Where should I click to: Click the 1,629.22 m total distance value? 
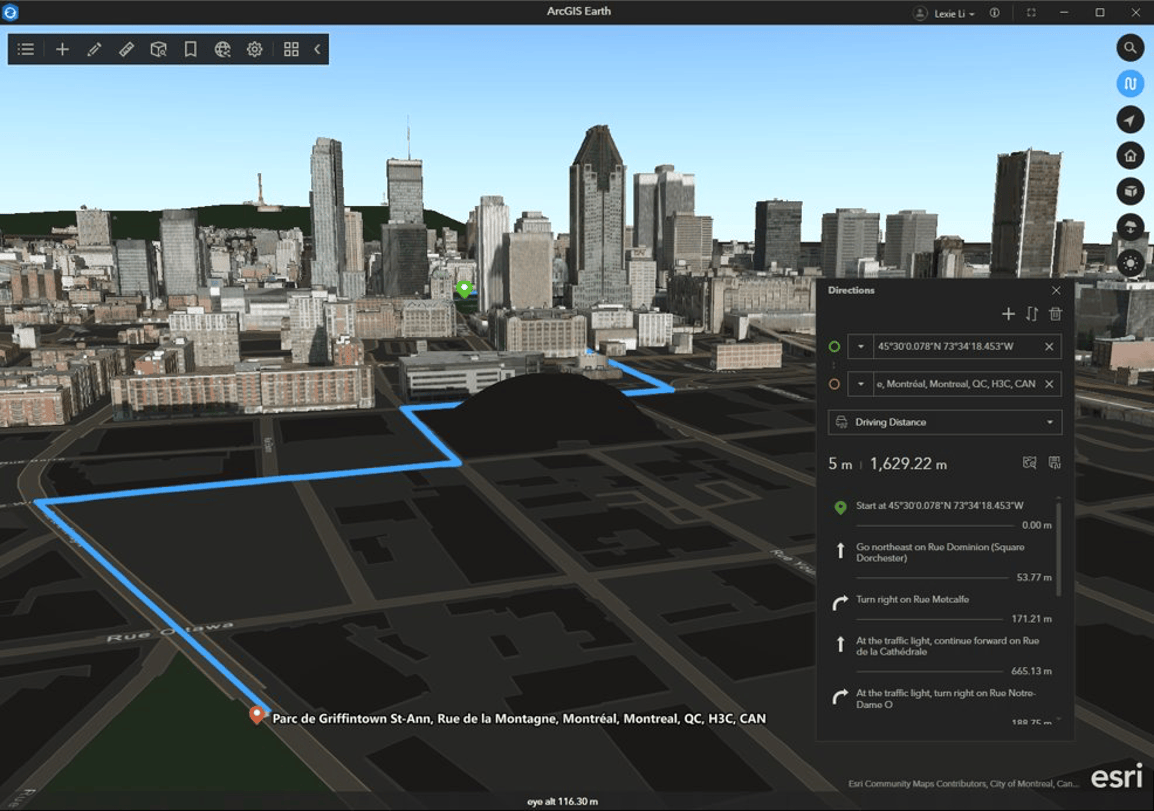[x=908, y=464]
